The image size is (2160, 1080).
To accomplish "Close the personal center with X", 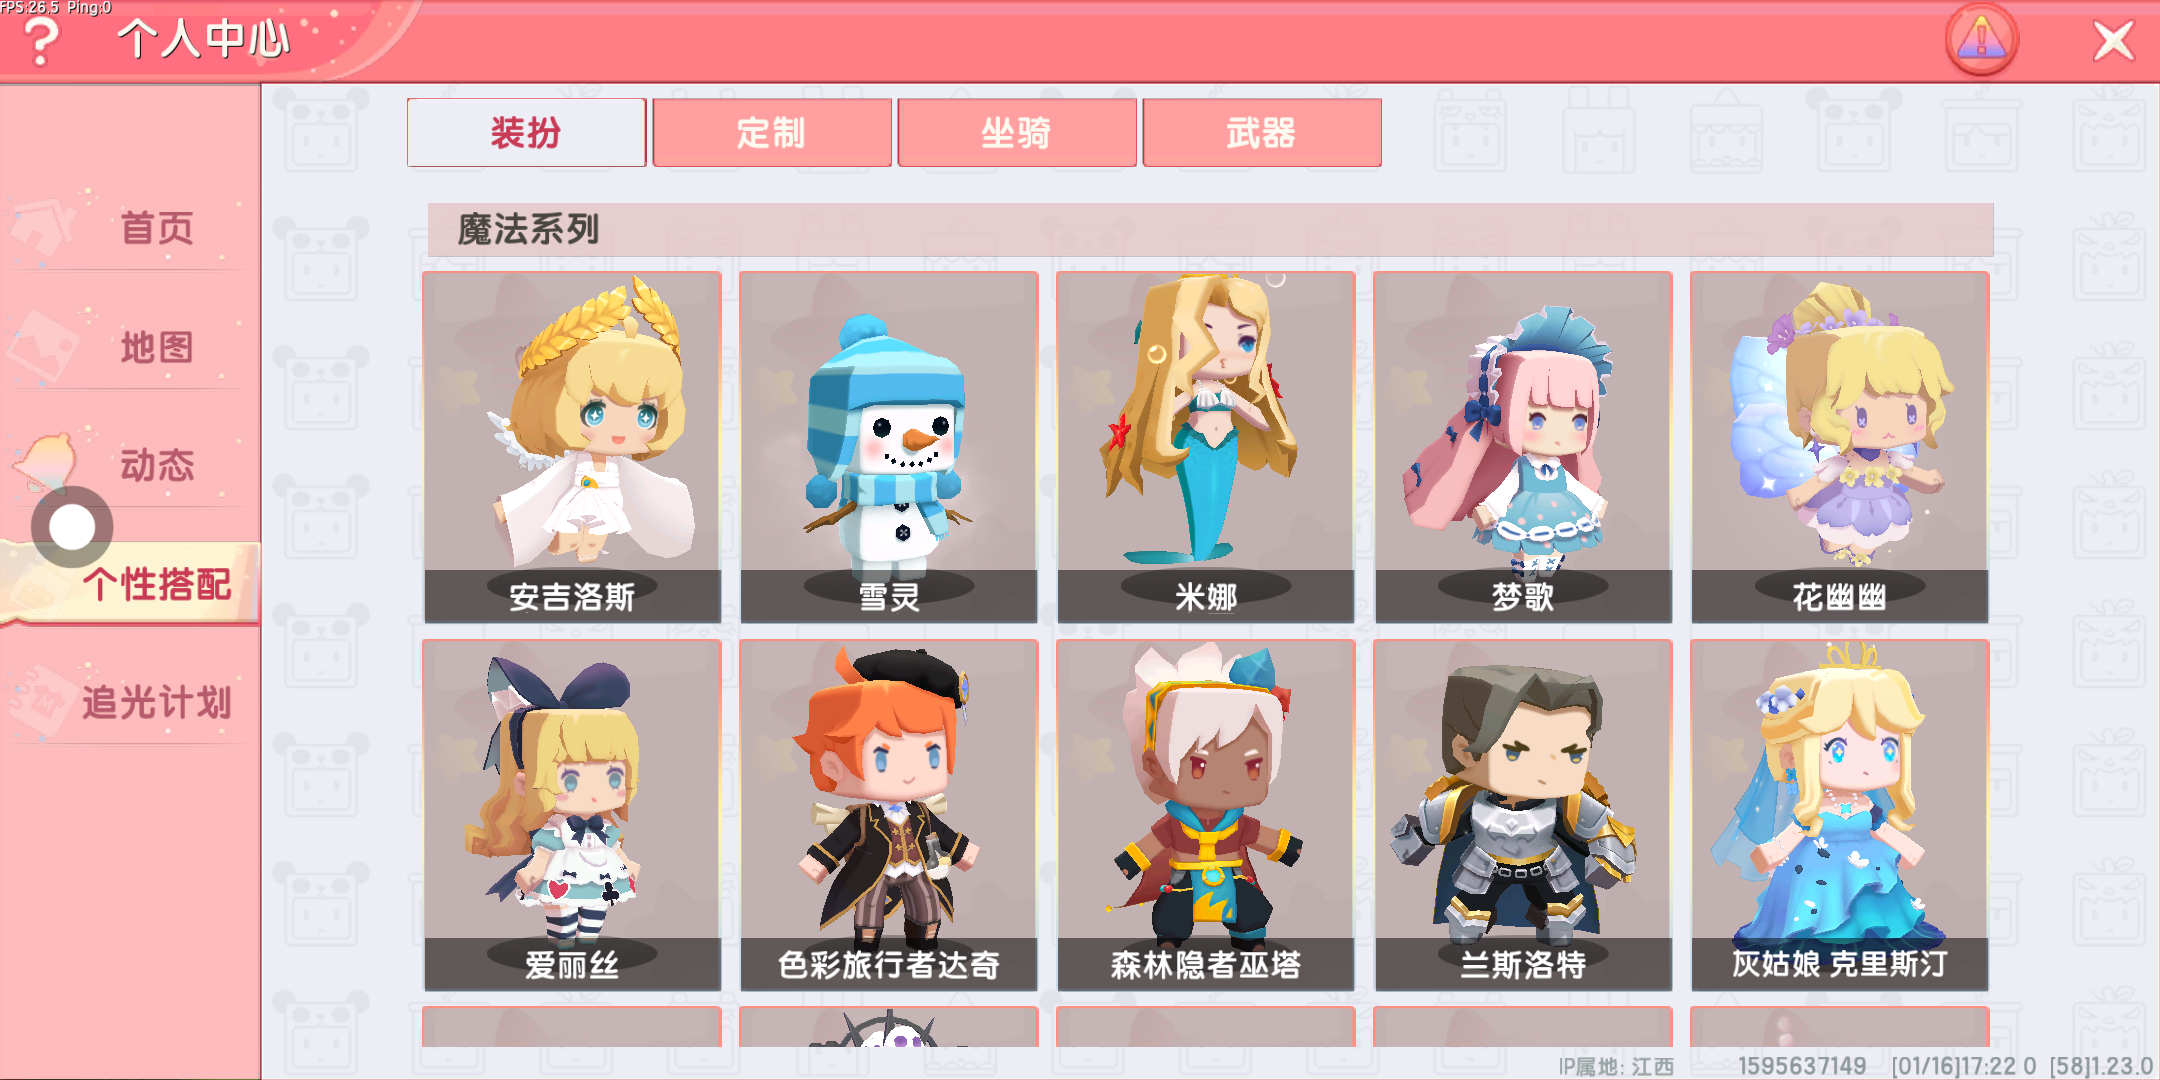I will pos(2114,41).
